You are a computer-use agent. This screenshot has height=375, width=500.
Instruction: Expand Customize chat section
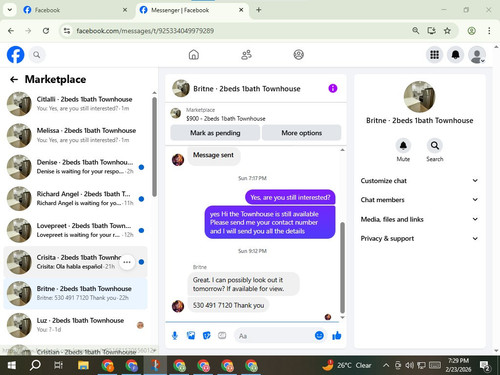coord(419,181)
